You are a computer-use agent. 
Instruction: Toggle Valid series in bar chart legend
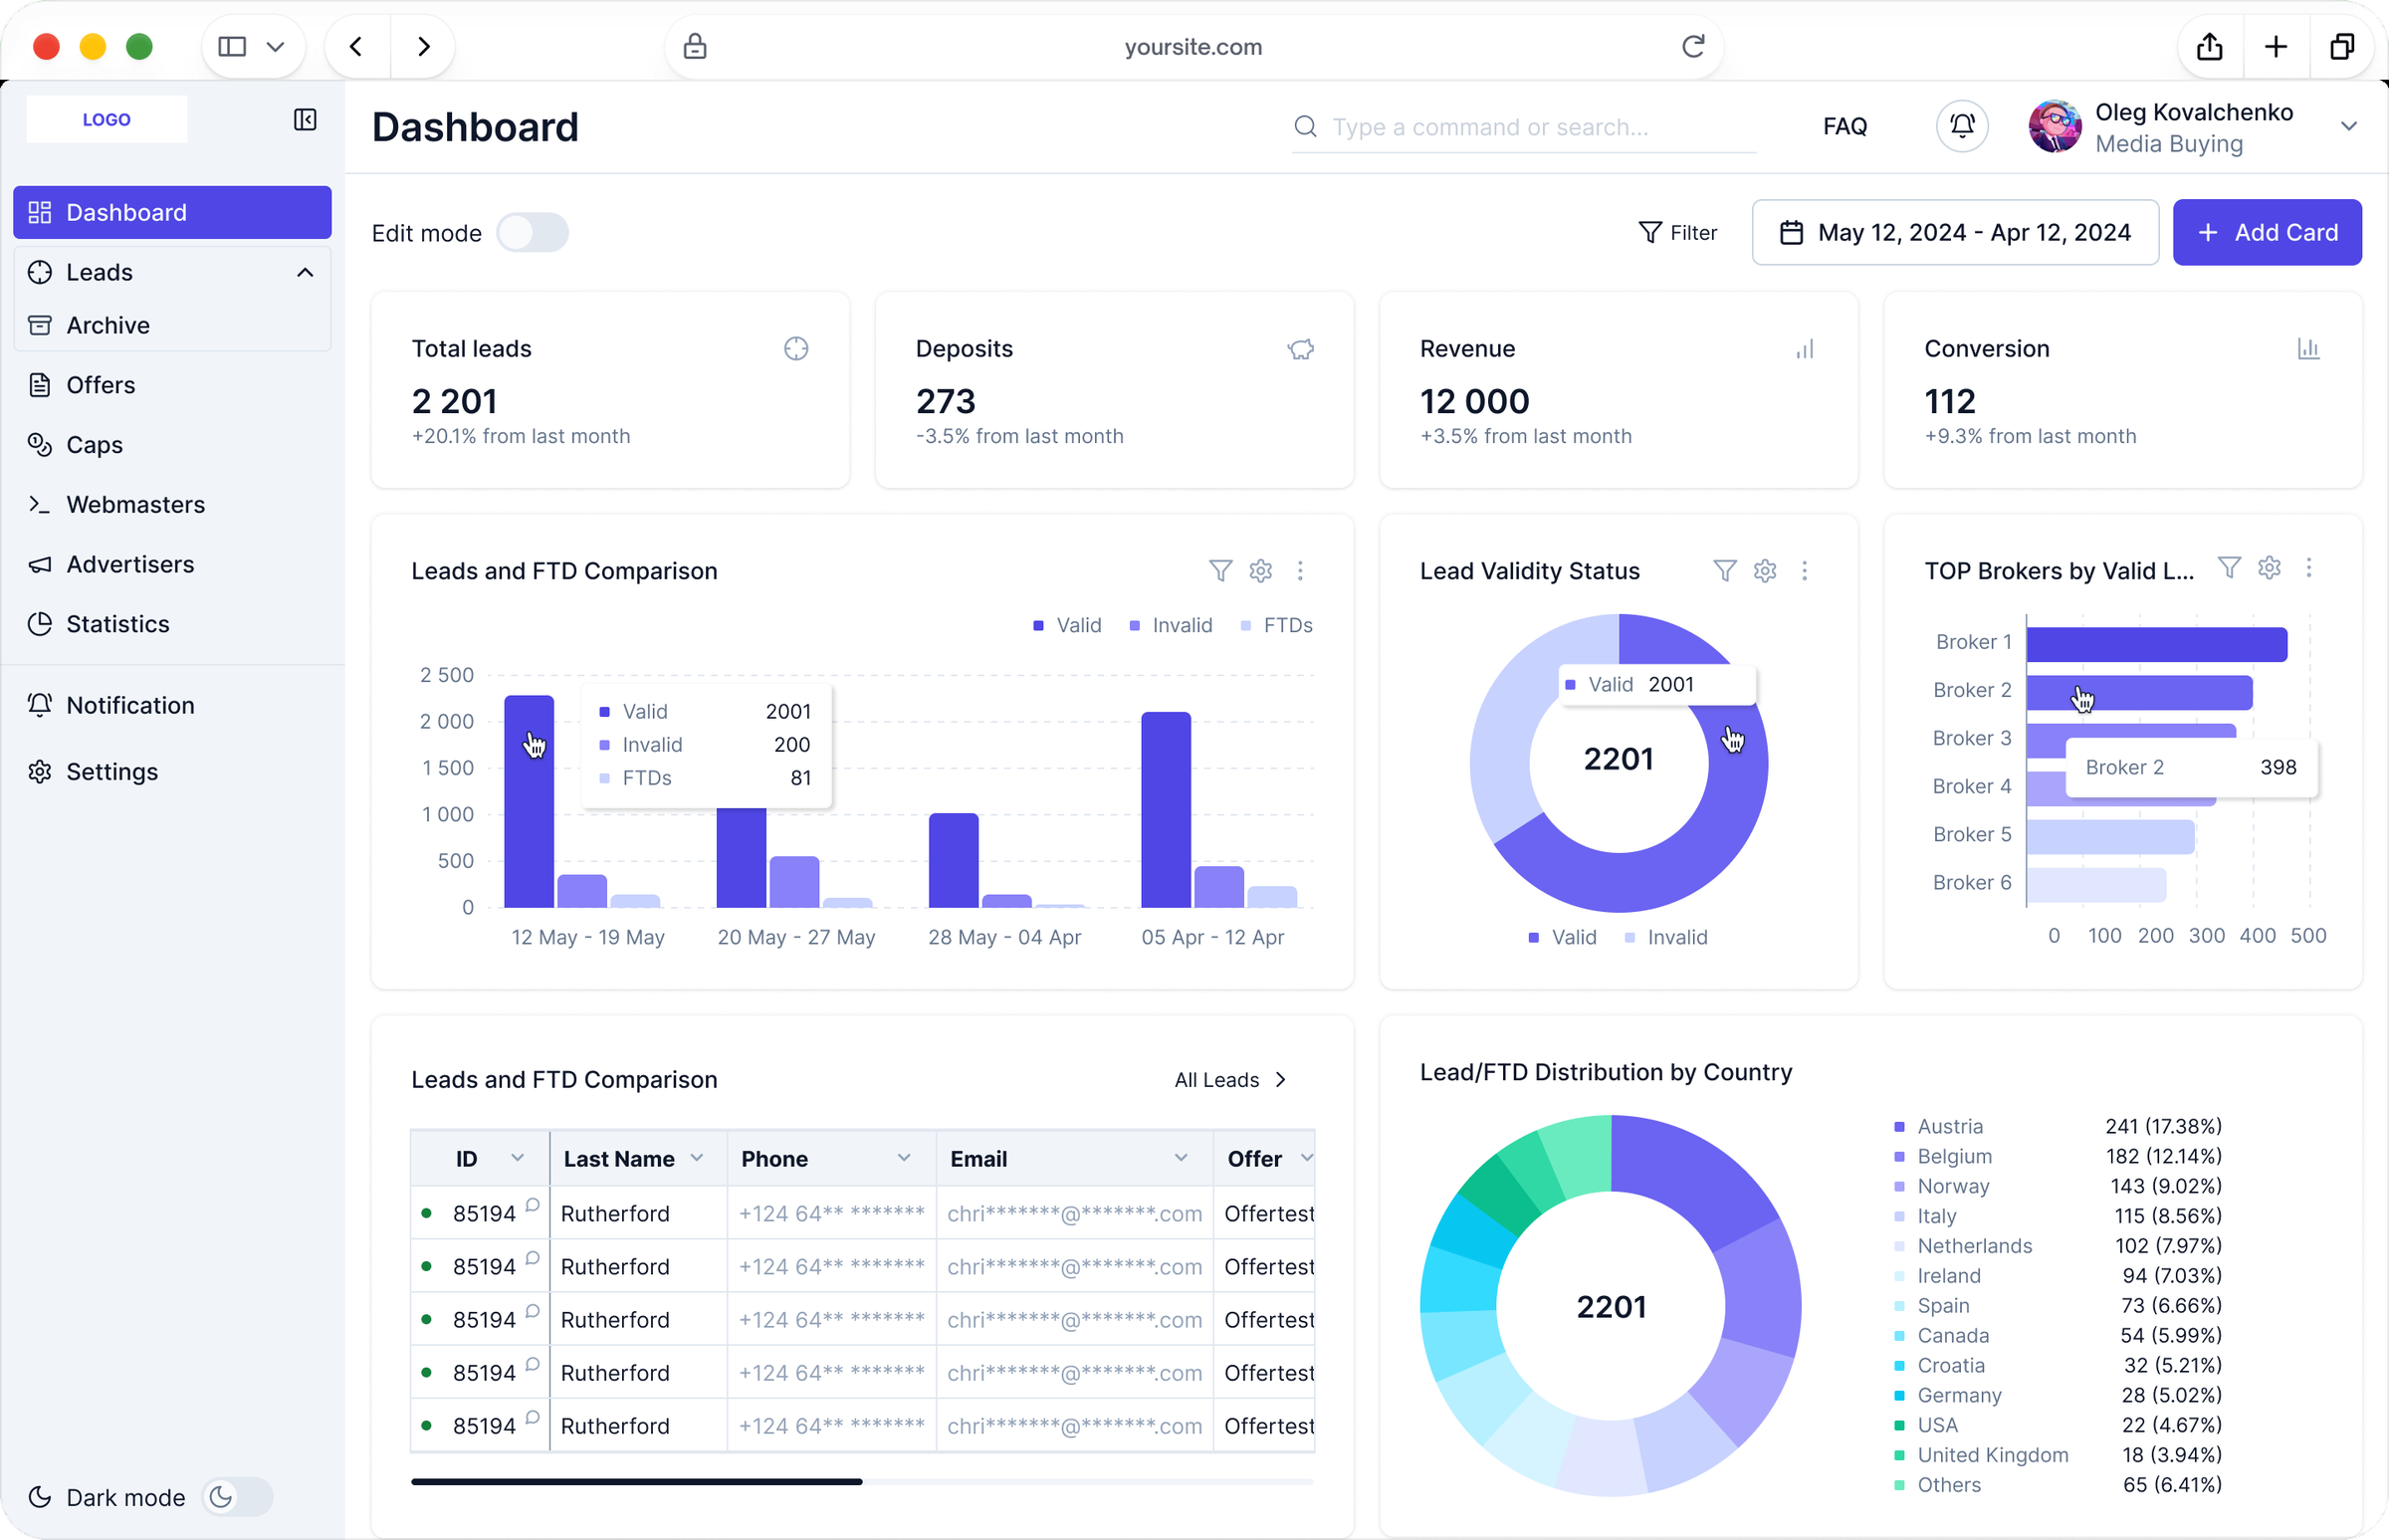(x=1067, y=626)
